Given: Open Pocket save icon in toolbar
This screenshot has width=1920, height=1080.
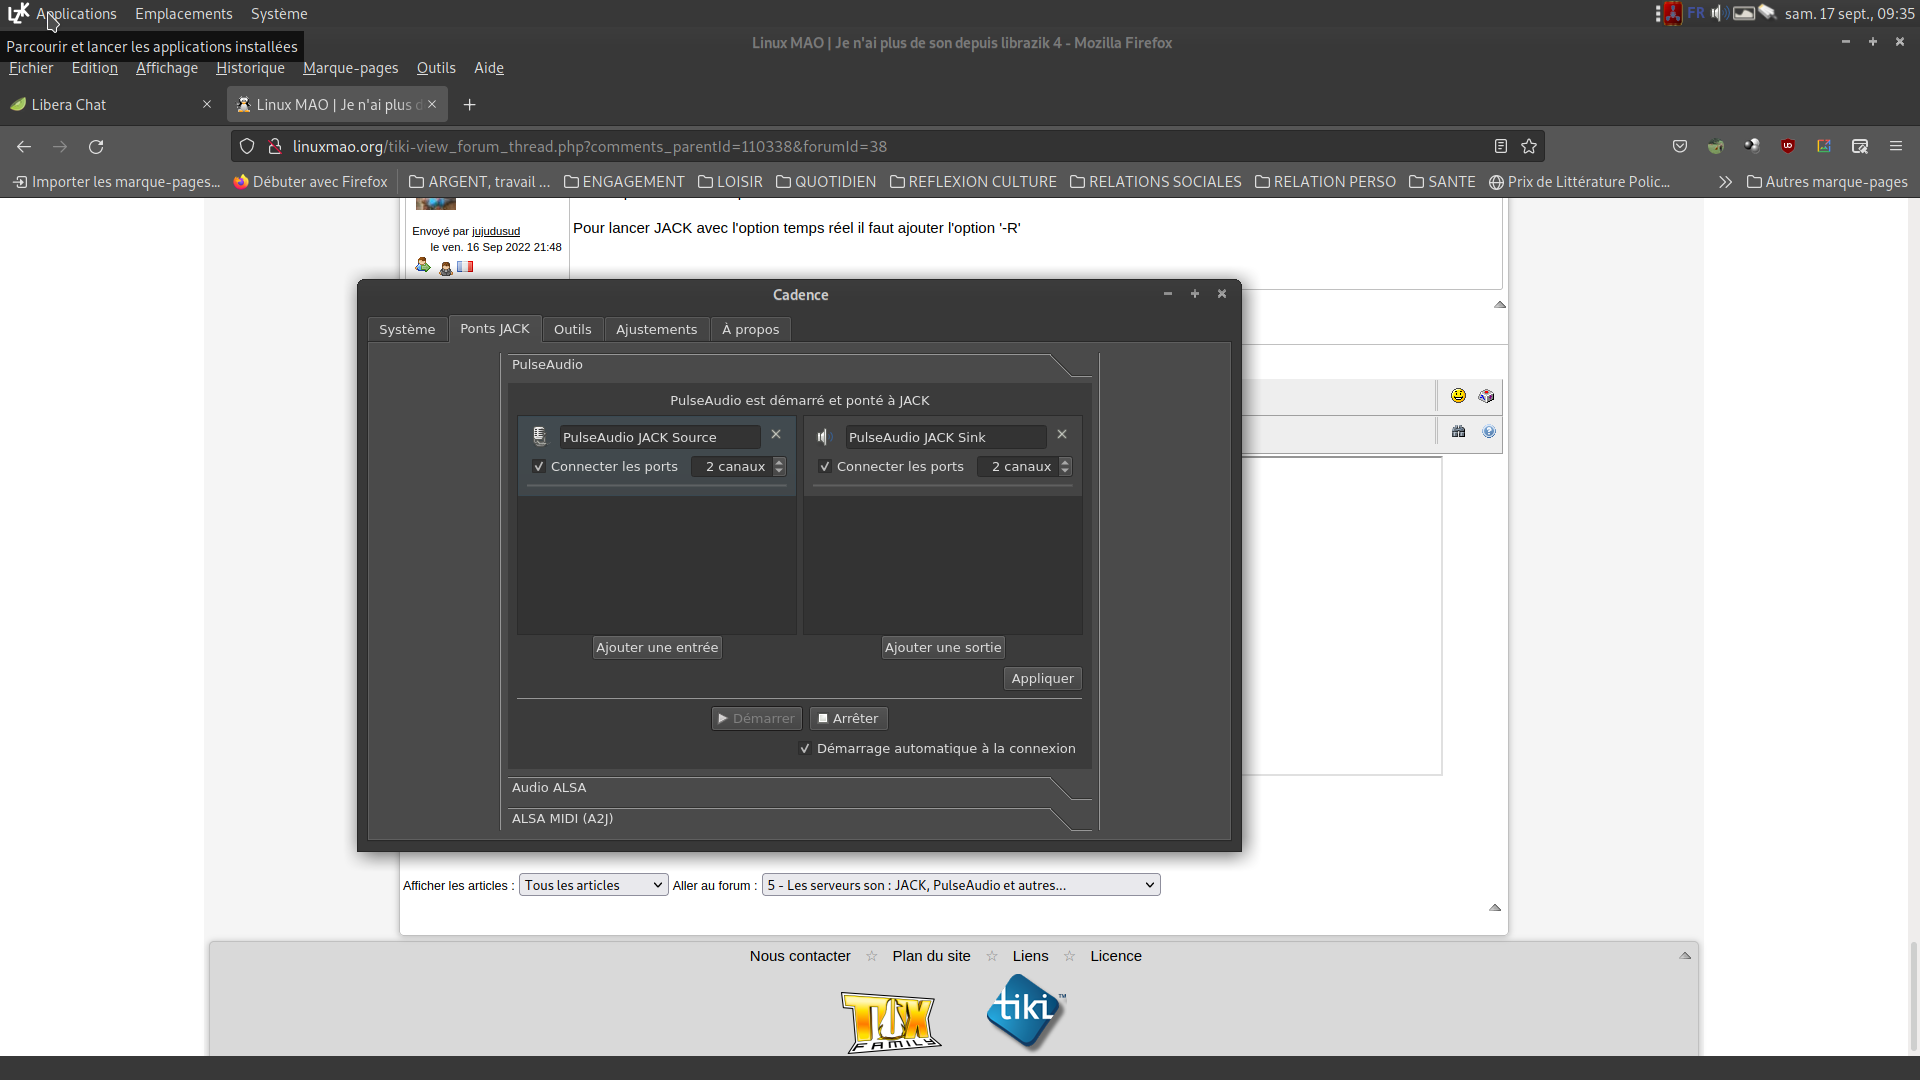Looking at the screenshot, I should coord(1680,147).
